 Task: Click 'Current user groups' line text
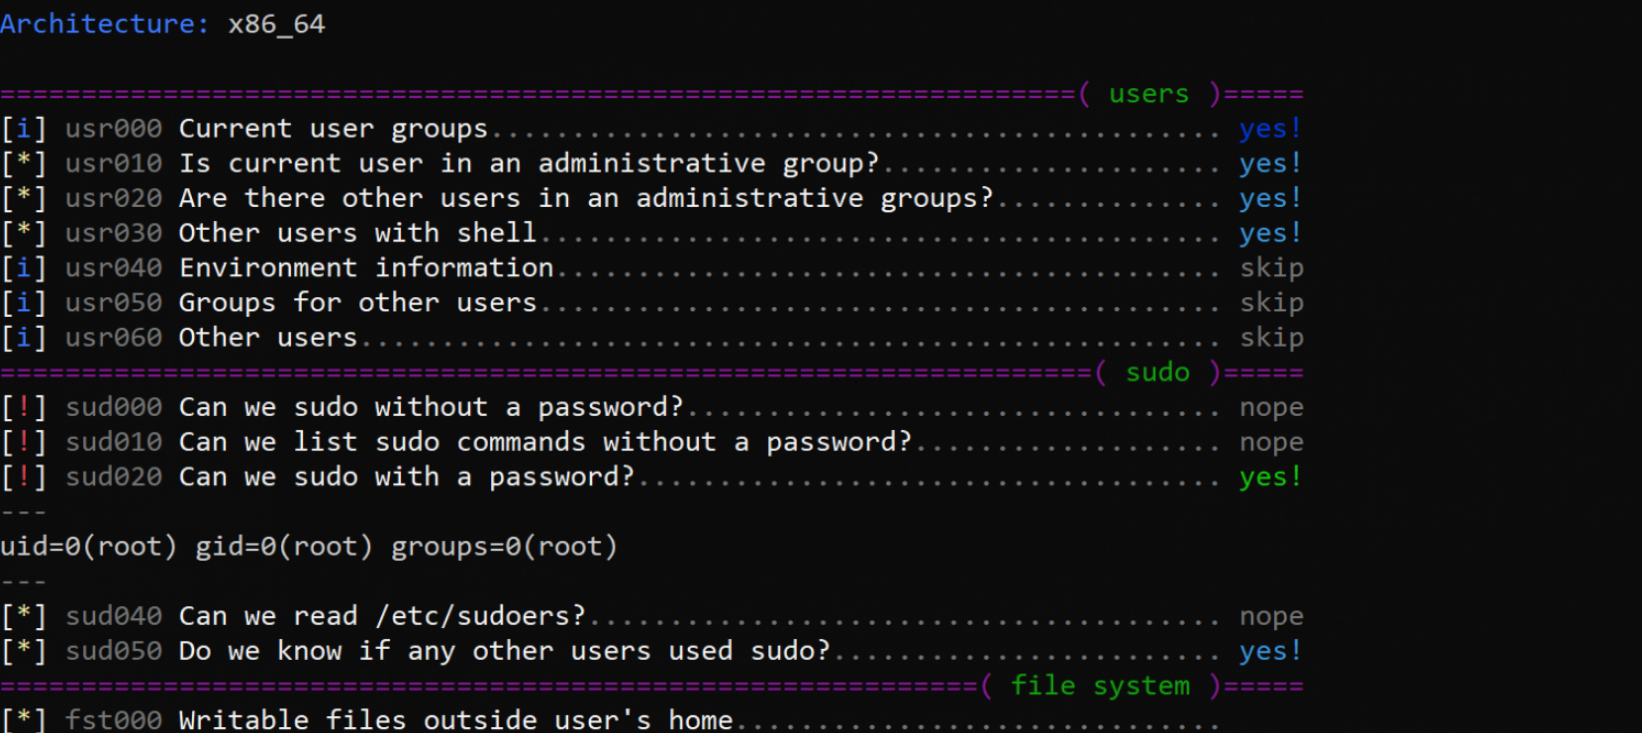point(333,129)
